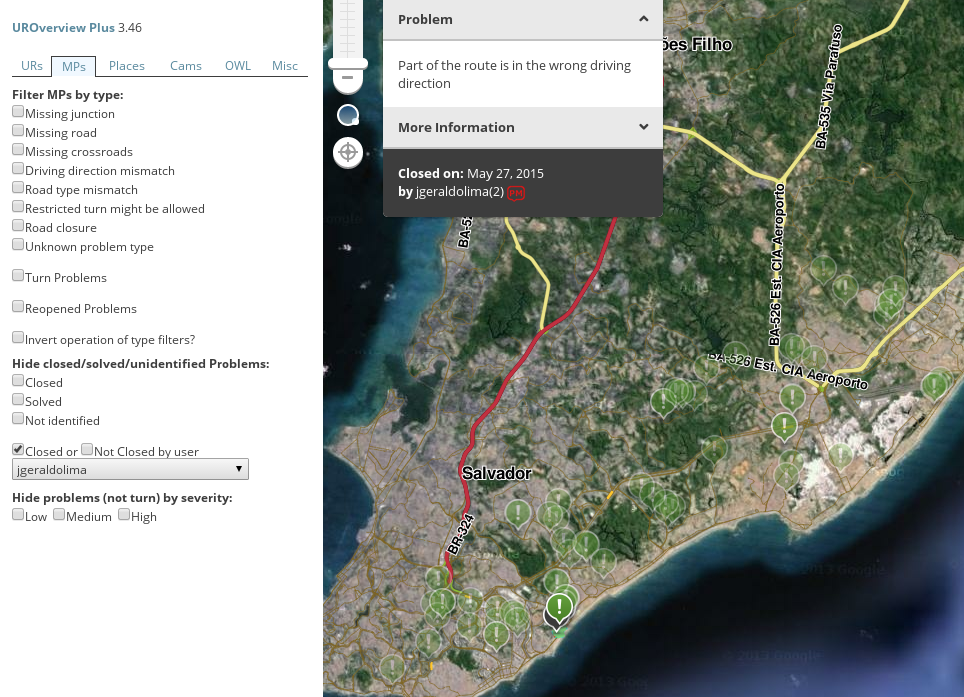The height and width of the screenshot is (697, 964).
Task: Send a PM via the icon next to jgeraldolima
Action: tap(516, 193)
